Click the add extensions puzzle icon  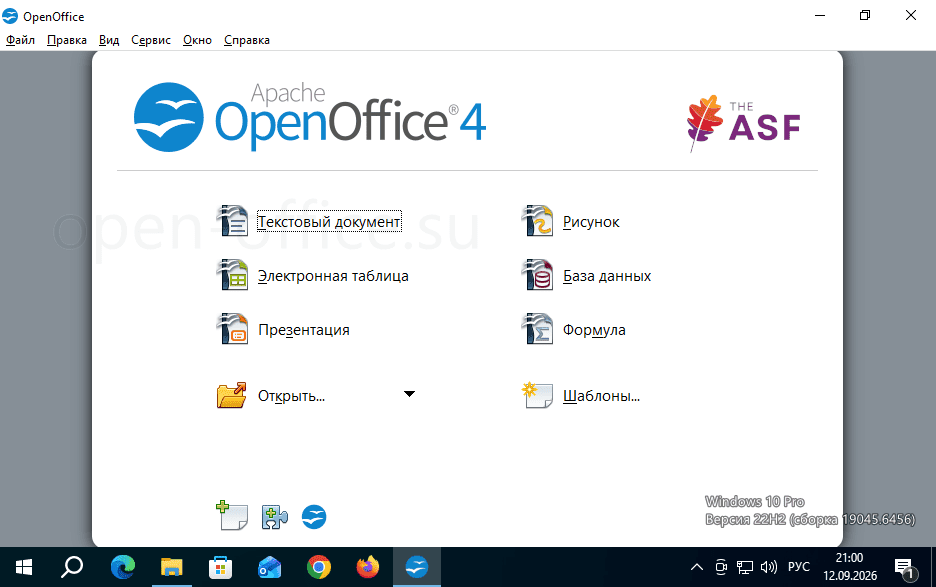[x=275, y=517]
